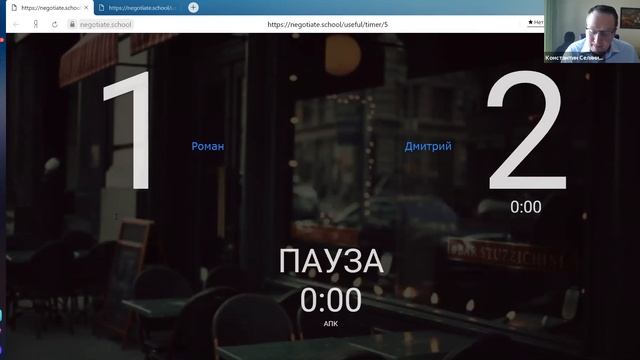Select the first negotiate.school tab
The height and width of the screenshot is (360, 640).
[x=50, y=8]
